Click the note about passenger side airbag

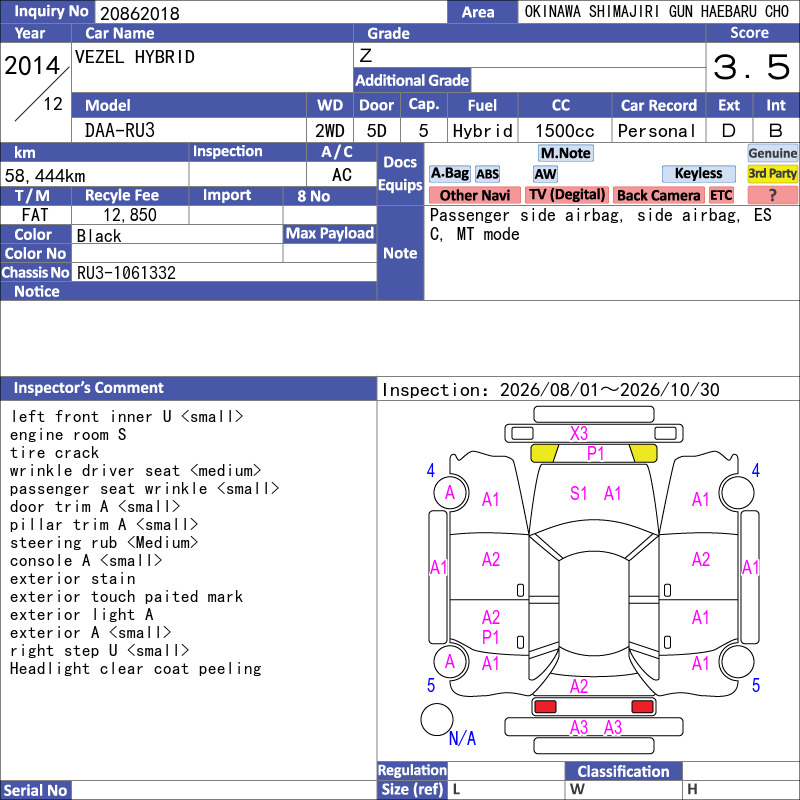[x=600, y=225]
